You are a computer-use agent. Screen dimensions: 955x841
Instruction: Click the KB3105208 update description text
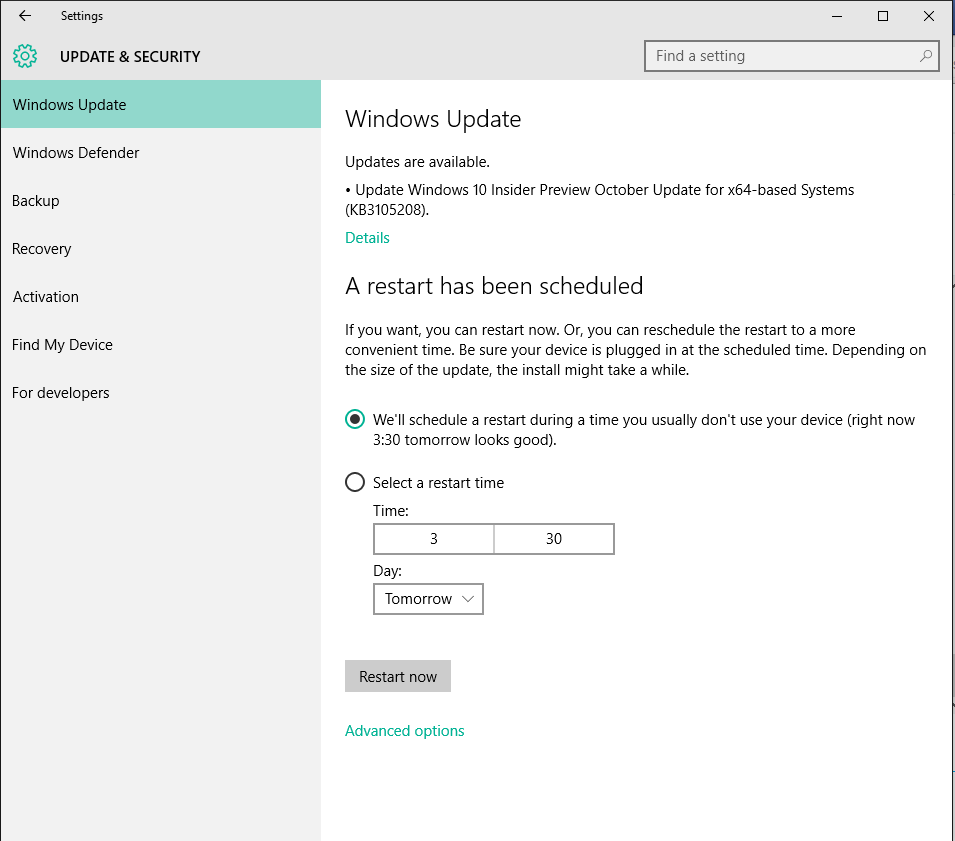point(600,200)
